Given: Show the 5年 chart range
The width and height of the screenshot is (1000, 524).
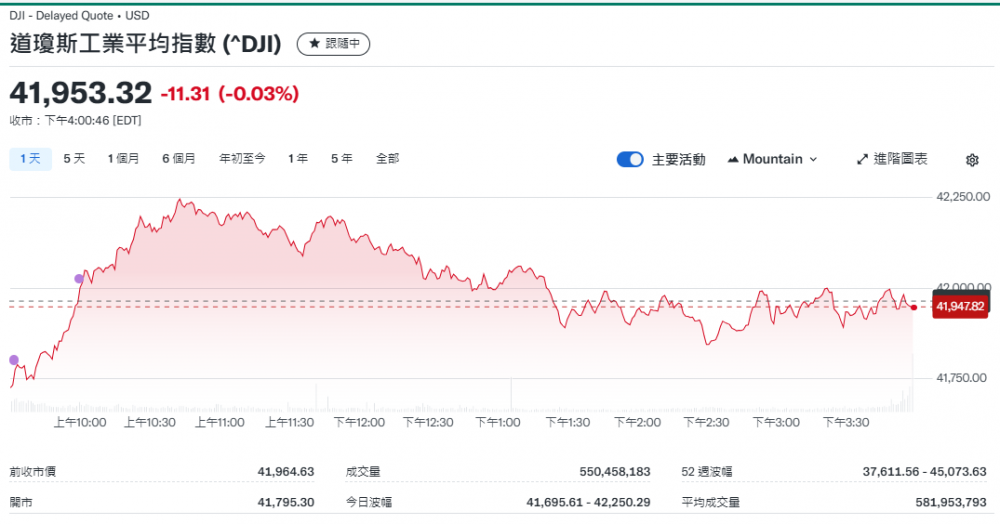Looking at the screenshot, I should (341, 158).
